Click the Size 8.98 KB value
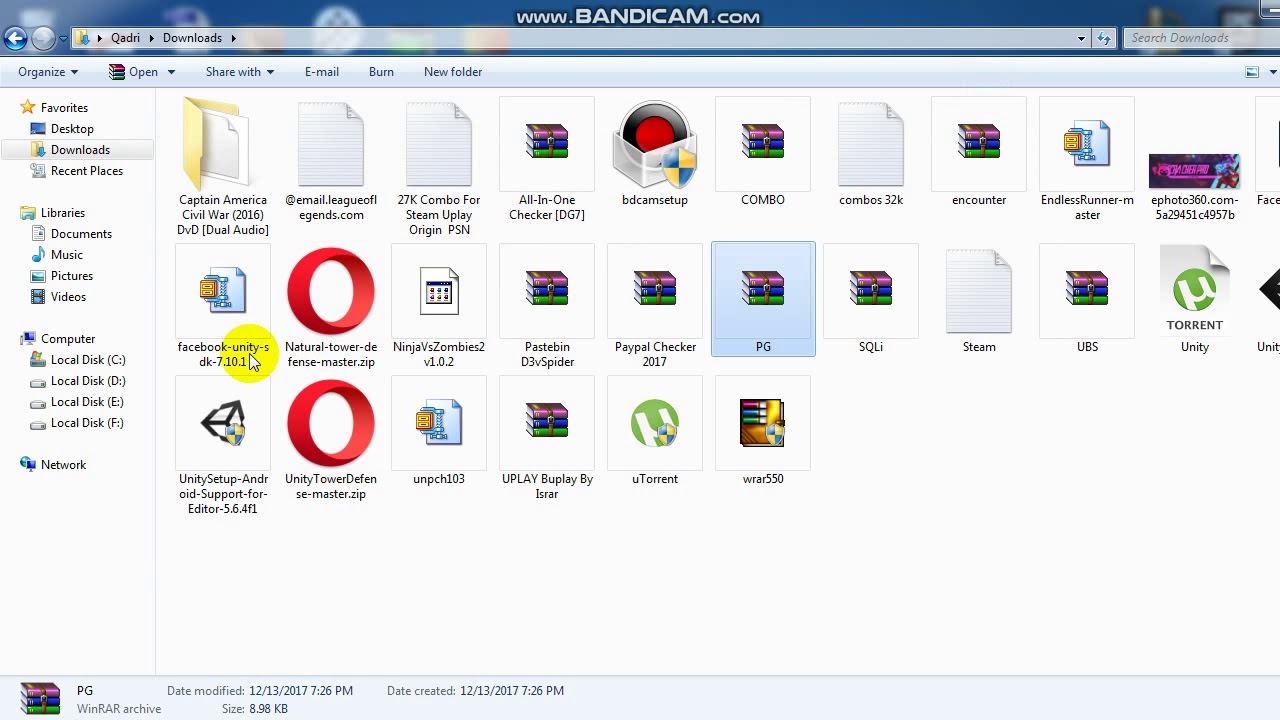The image size is (1280, 720). pos(269,709)
